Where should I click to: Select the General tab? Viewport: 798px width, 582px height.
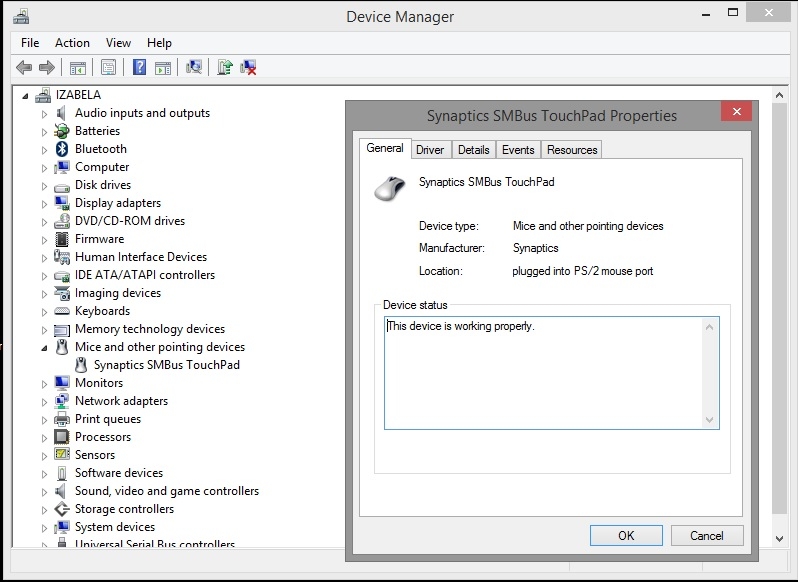click(385, 148)
